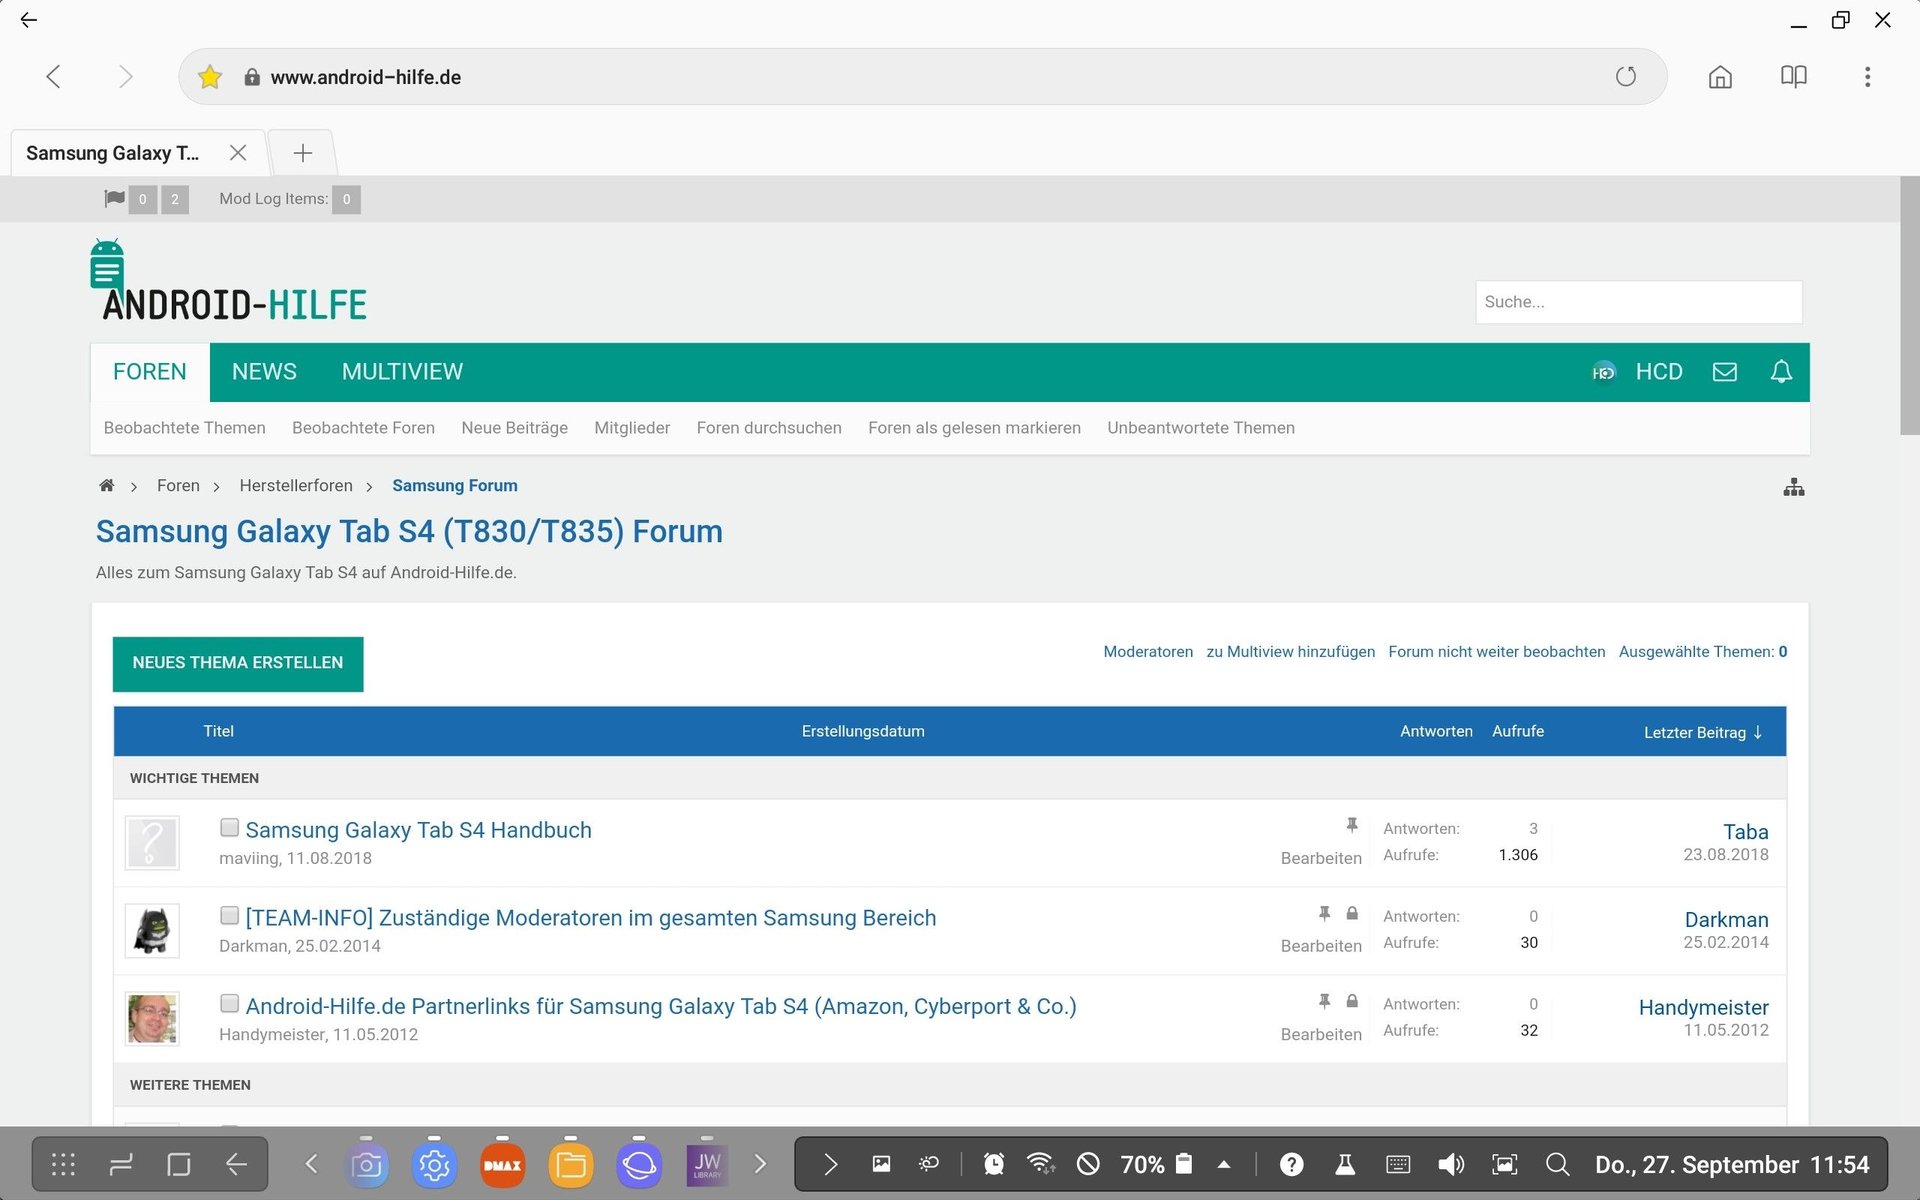Select the TEAM-INFO thread checkbox
This screenshot has width=1920, height=1200.
tap(229, 916)
